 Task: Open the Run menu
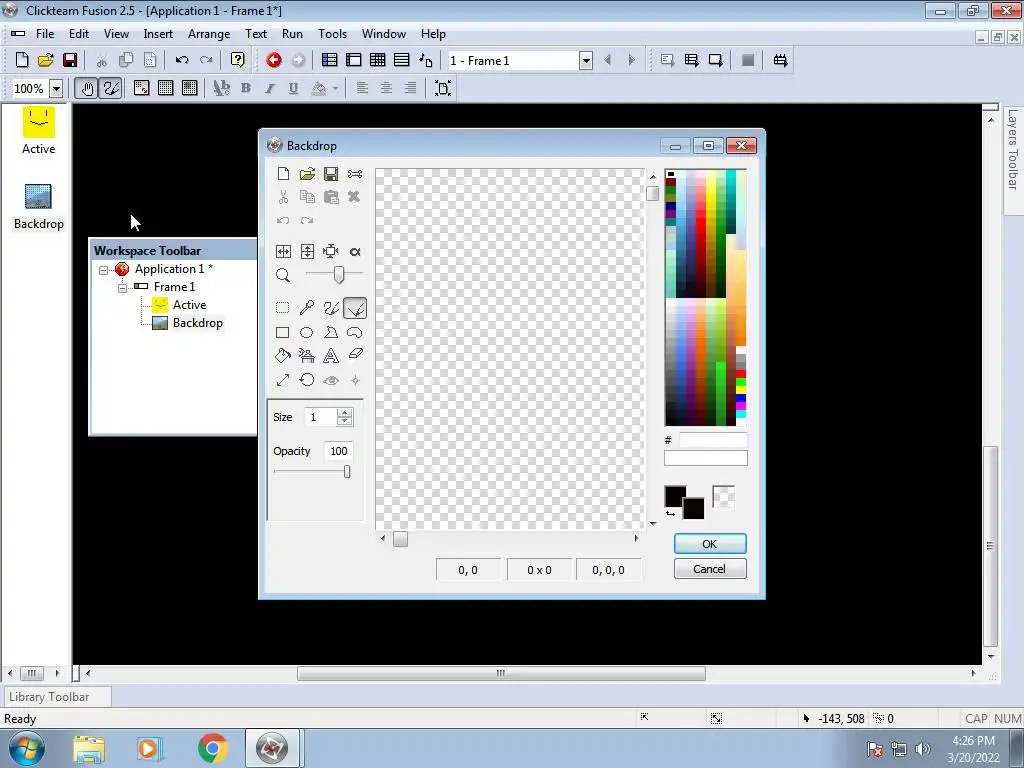point(292,34)
